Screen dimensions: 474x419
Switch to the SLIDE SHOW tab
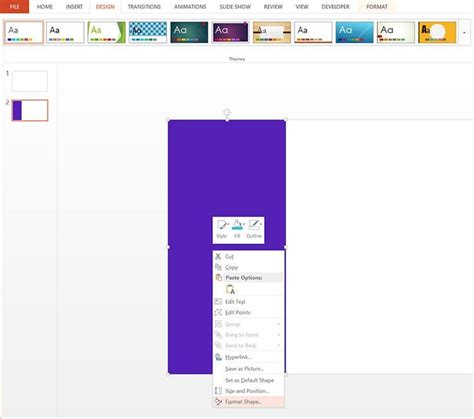[x=235, y=7]
